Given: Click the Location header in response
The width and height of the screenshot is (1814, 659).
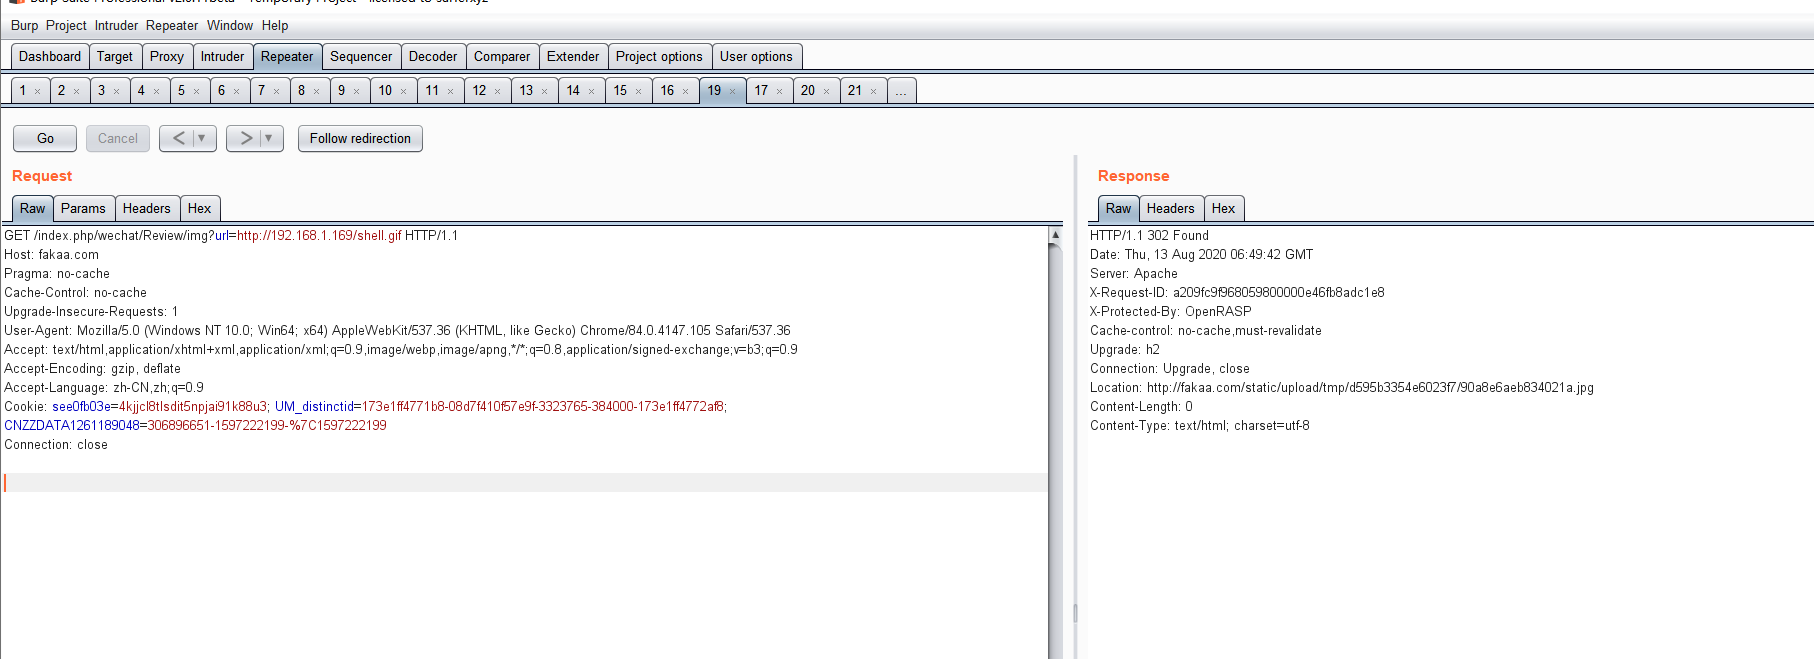Looking at the screenshot, I should click(1342, 388).
